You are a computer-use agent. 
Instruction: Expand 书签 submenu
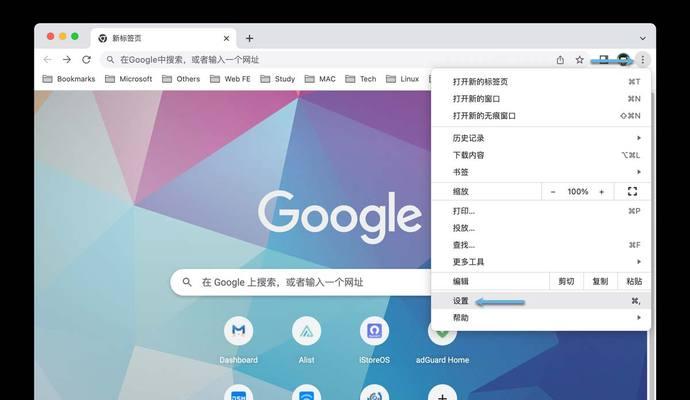[x=541, y=172]
